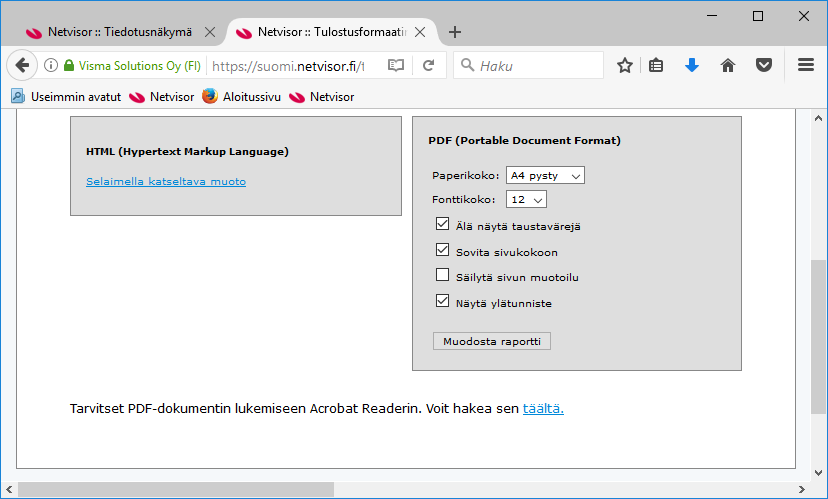Open the Paperikoko dropdown
This screenshot has width=828, height=499.
(x=545, y=175)
